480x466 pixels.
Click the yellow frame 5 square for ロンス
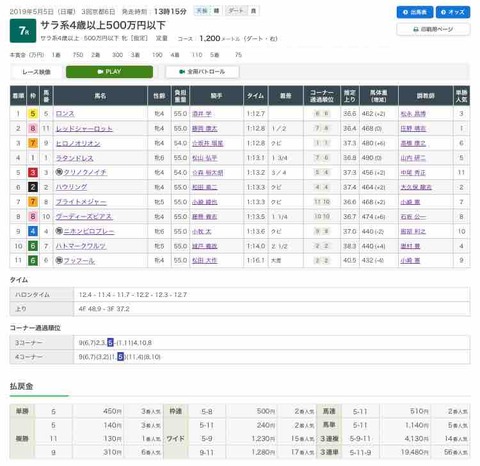(33, 114)
